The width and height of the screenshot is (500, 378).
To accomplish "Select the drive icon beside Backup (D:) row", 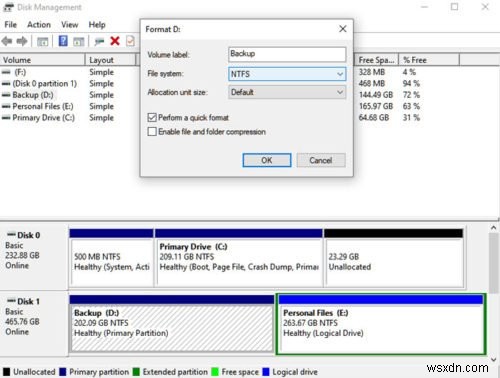I will 6,95.
